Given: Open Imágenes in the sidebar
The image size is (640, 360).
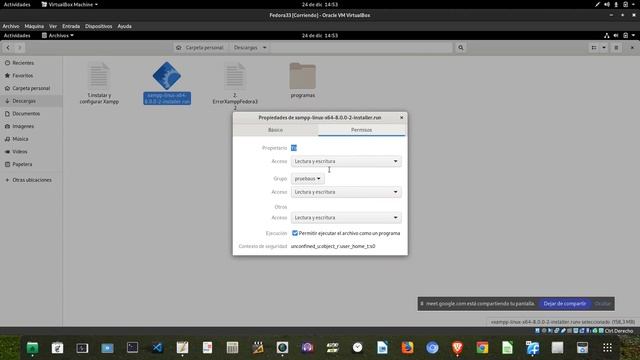Looking at the screenshot, I should click(x=23, y=126).
